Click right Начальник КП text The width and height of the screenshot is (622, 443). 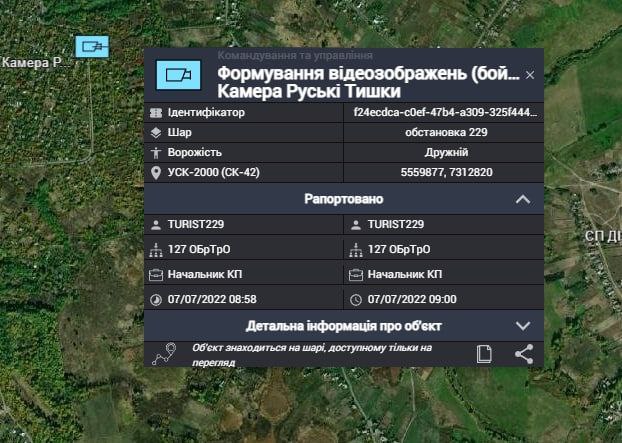pos(405,274)
